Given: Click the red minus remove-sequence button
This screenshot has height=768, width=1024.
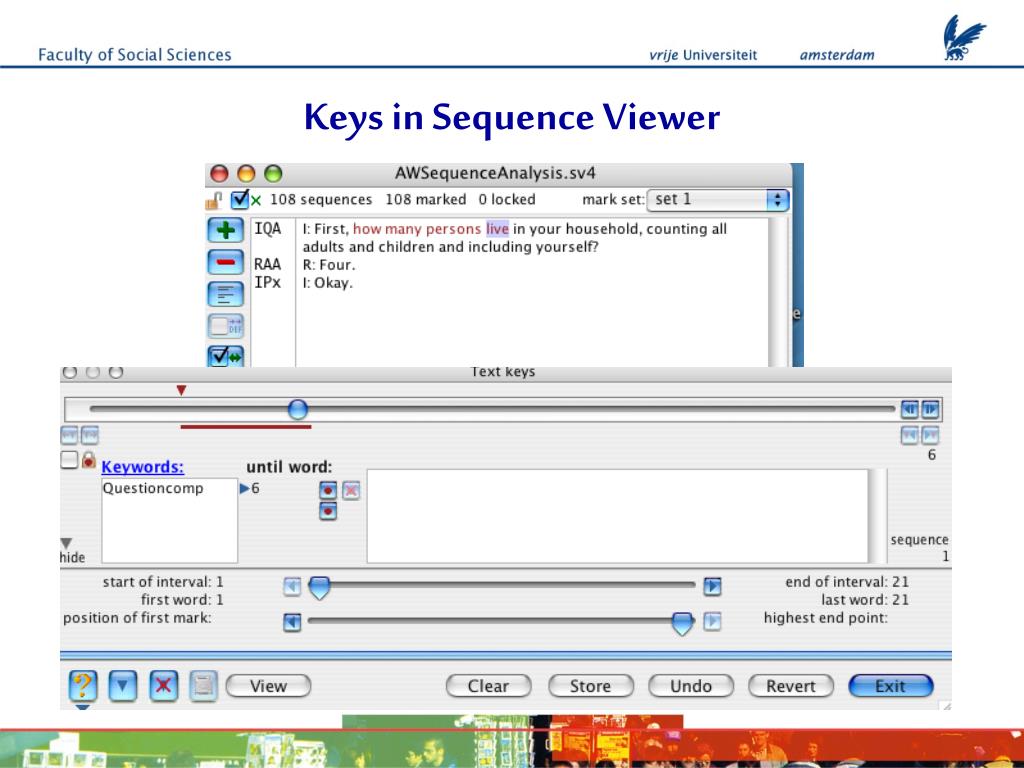Looking at the screenshot, I should [225, 262].
